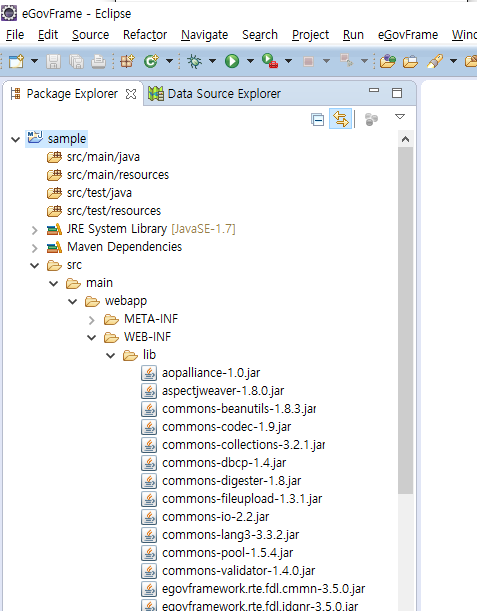Close the Package Explorer tab
This screenshot has width=477, height=611.
click(131, 94)
